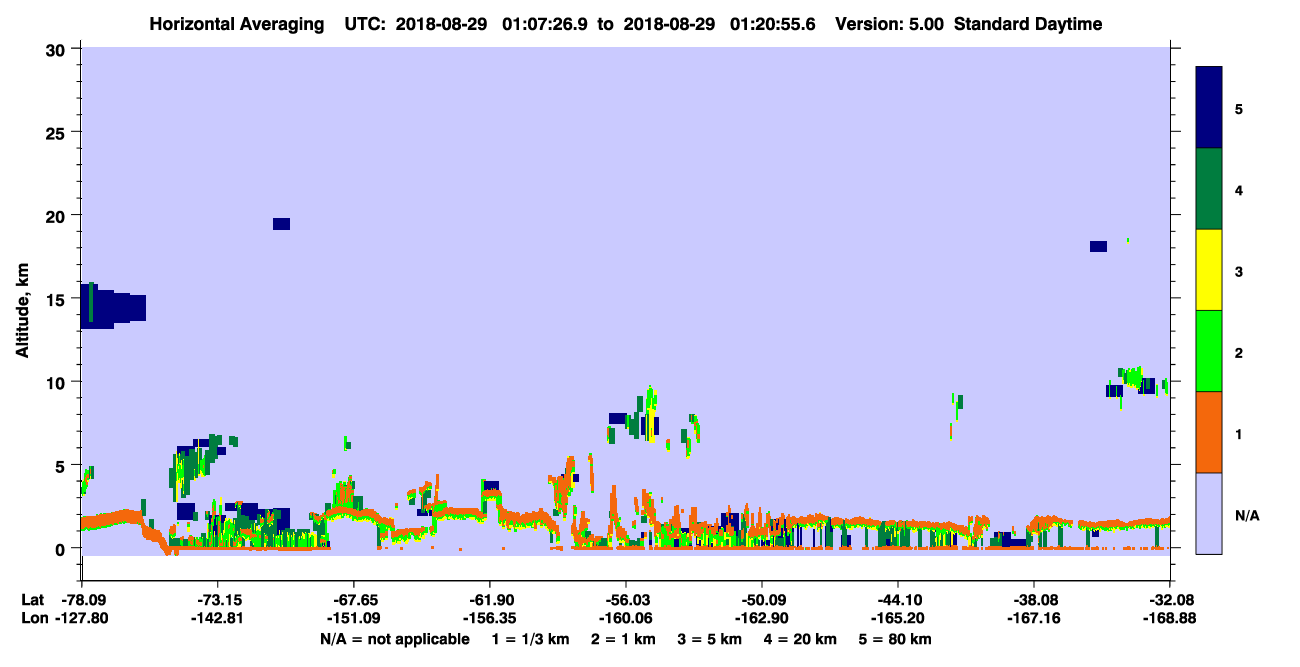Click longitude value -156.35
This screenshot has width=1300, height=667.
(489, 619)
